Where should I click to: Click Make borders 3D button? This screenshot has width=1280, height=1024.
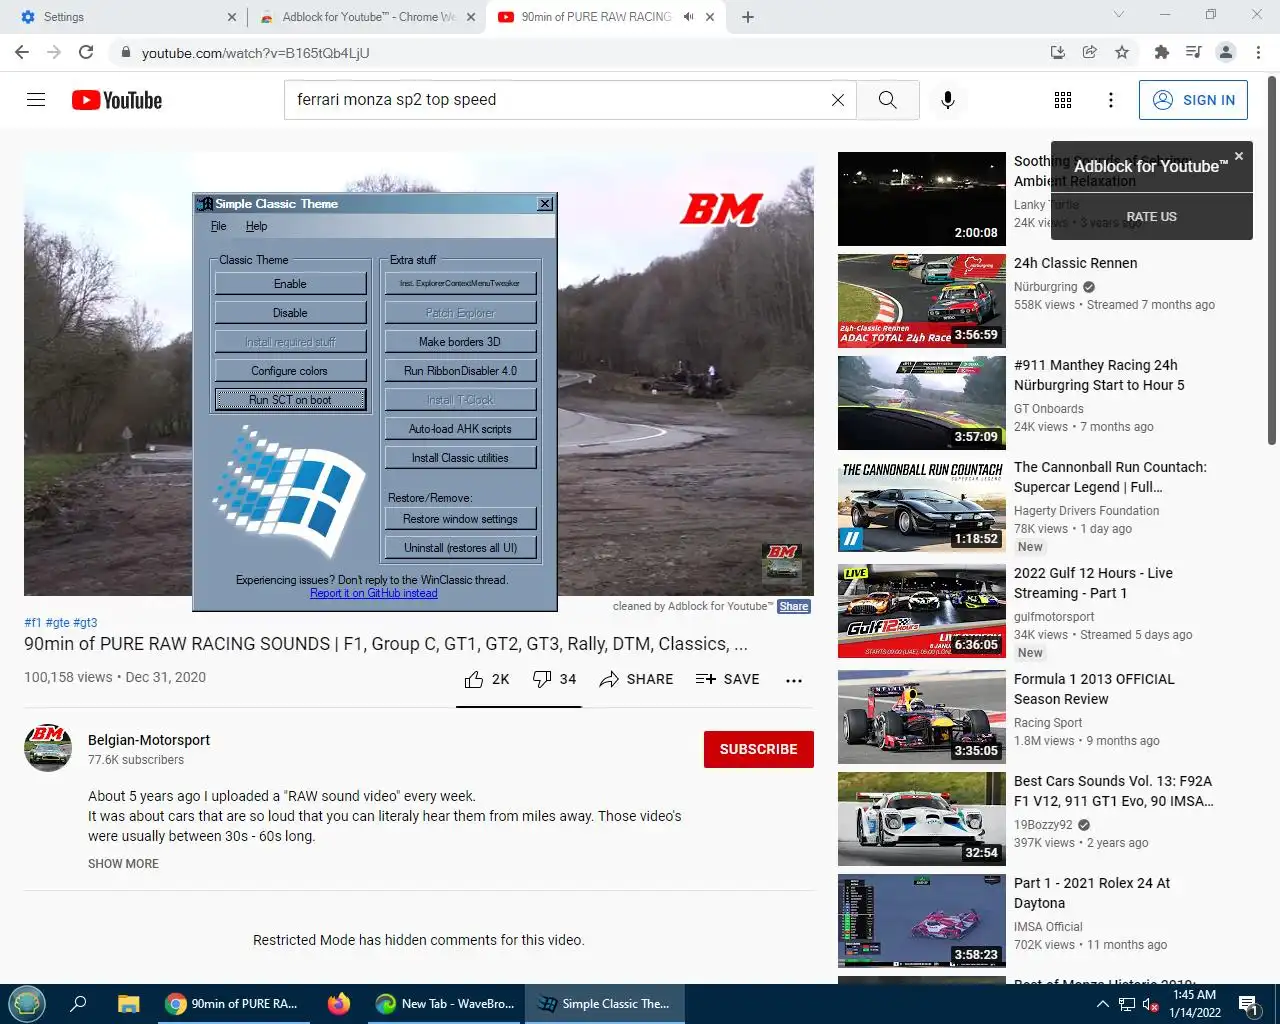(x=460, y=342)
